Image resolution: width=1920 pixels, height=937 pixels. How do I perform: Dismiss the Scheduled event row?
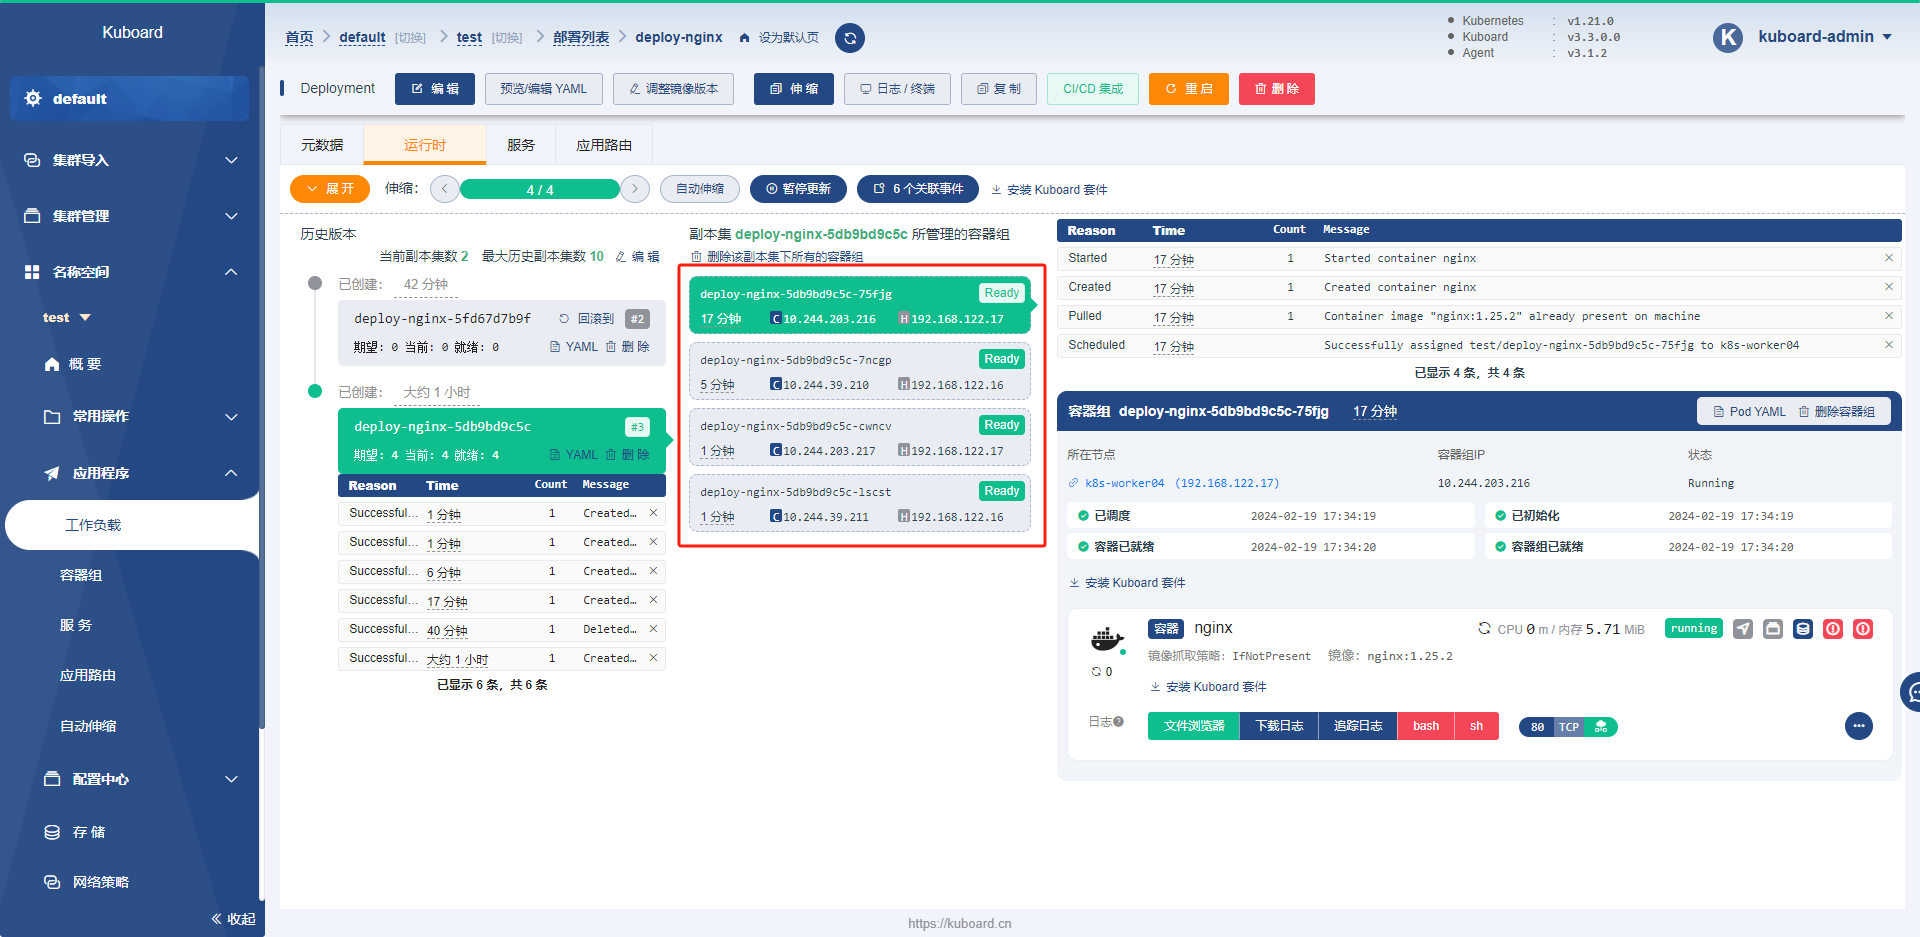pos(1889,345)
